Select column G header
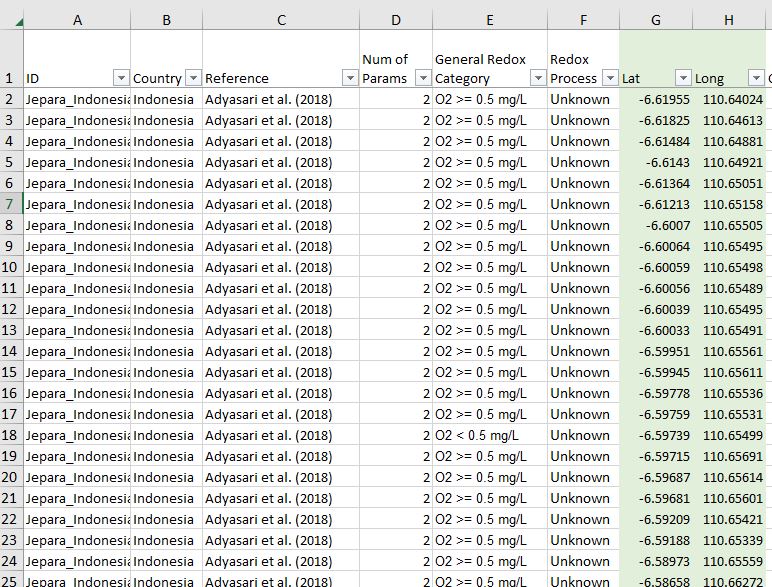 click(656, 20)
